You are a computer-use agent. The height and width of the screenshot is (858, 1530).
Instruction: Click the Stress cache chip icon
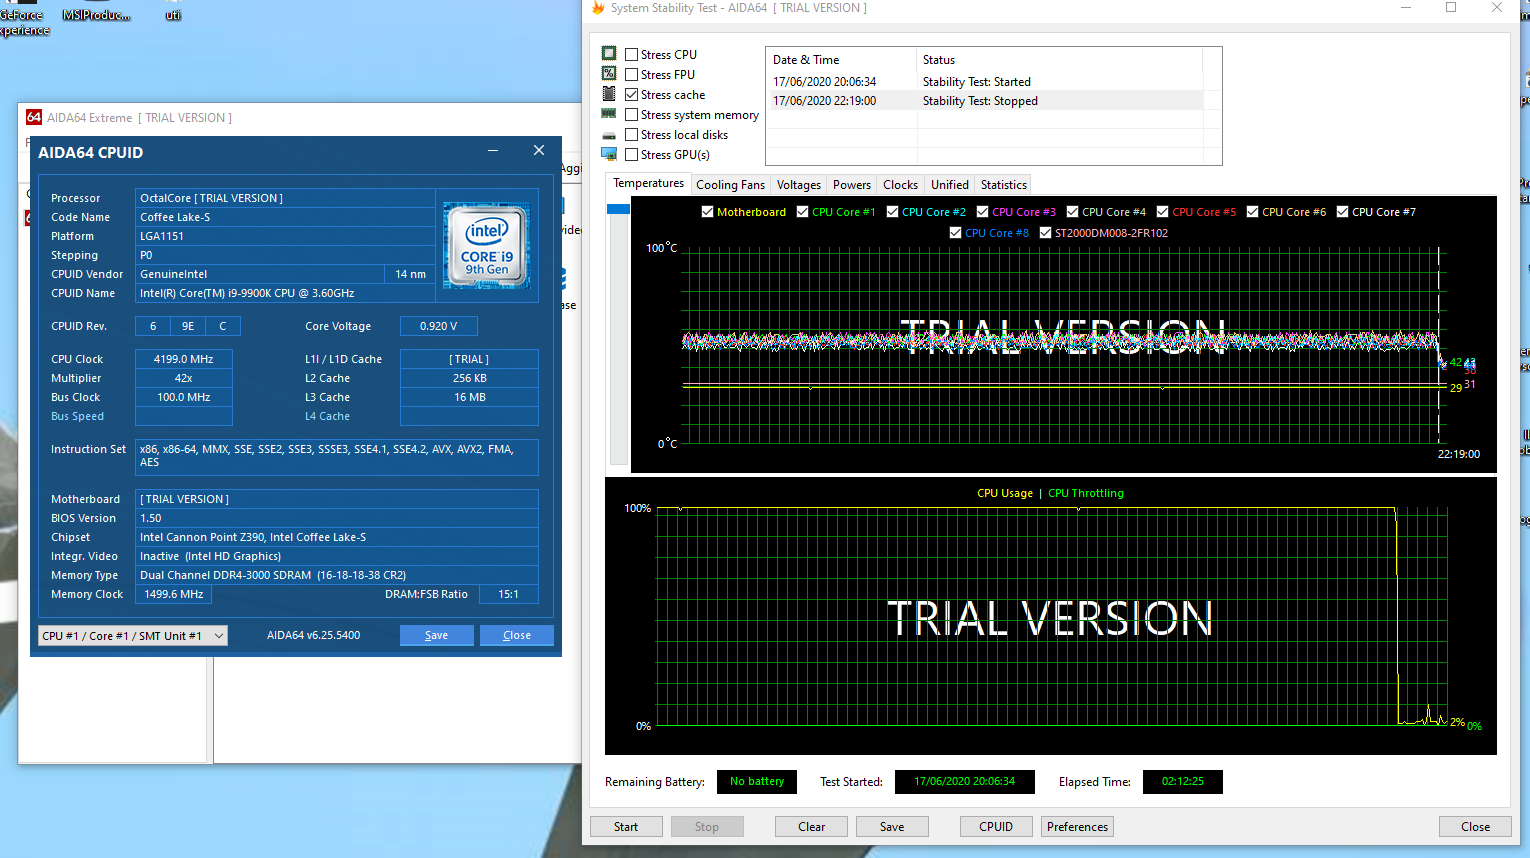click(x=609, y=94)
